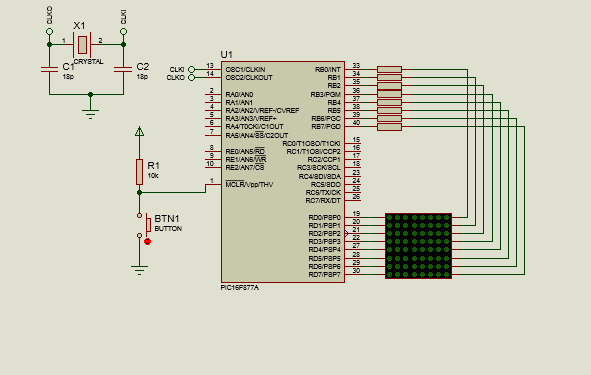
Task: Click the MCLR/Vpp/THV pin 1
Action: (213, 184)
